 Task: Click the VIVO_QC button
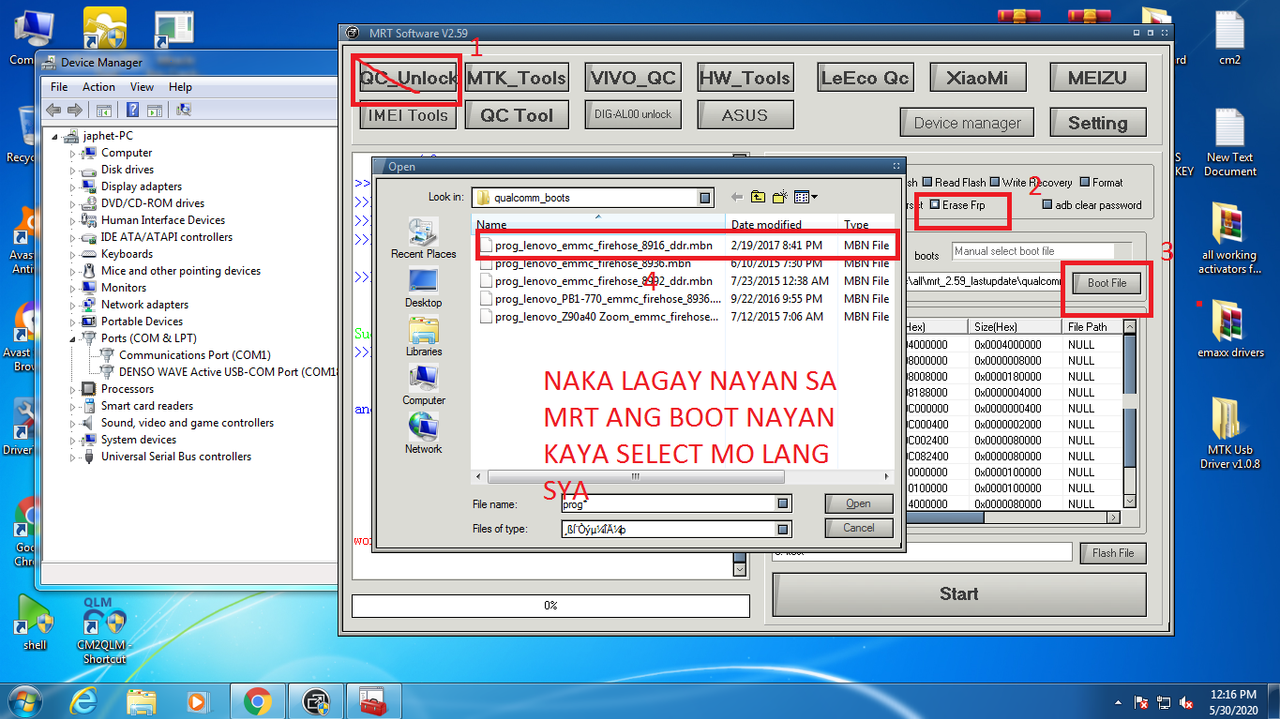tap(633, 78)
